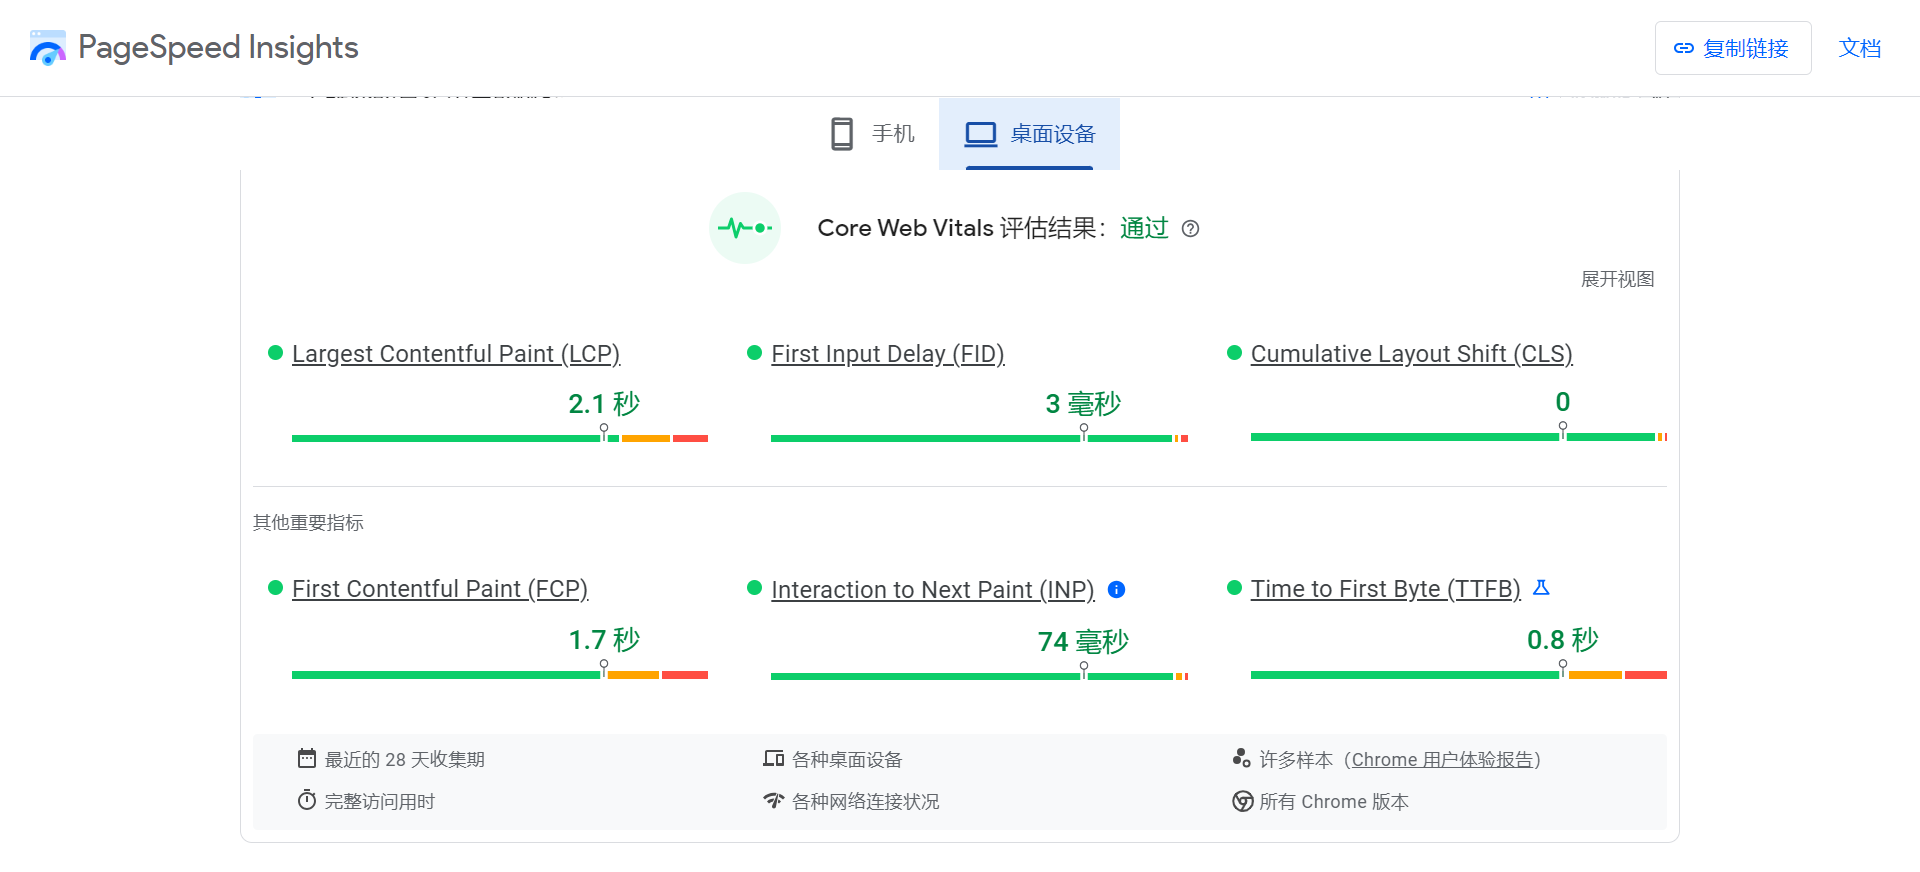Click the 最近的 28 天收集期 text
The width and height of the screenshot is (1920, 872).
point(405,760)
